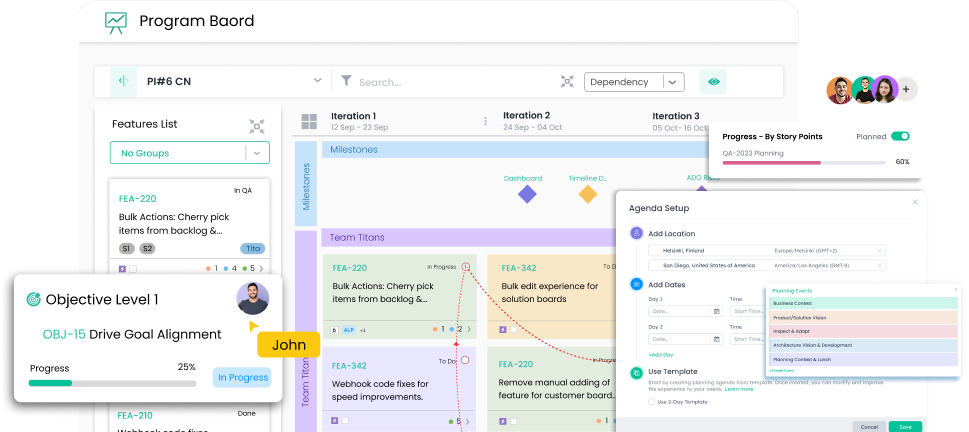The height and width of the screenshot is (432, 969).
Task: Click the woman's avatar with purple background
Action: coord(884,90)
